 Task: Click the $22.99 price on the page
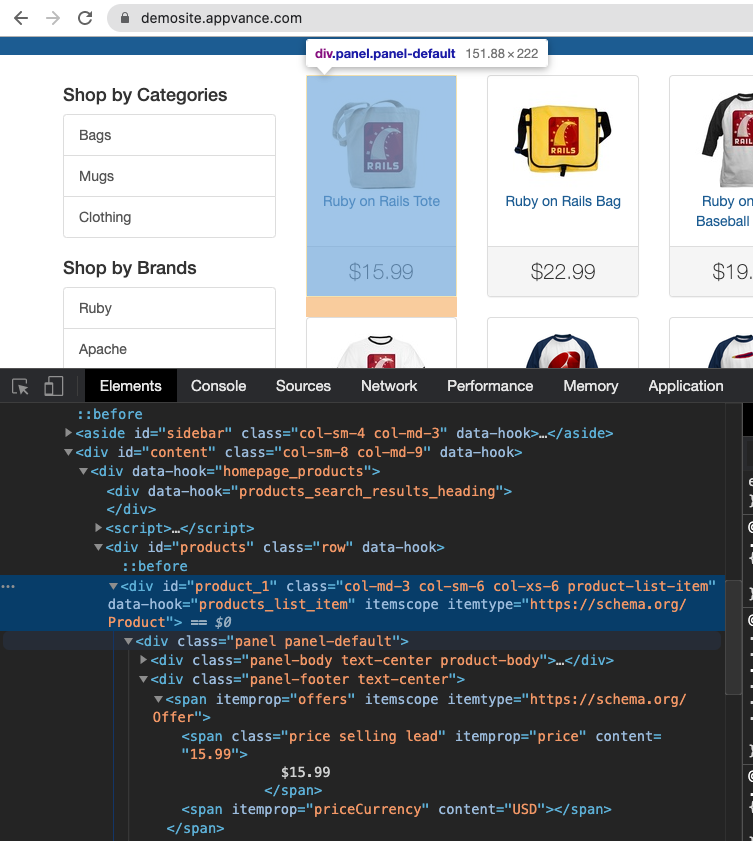(x=563, y=272)
